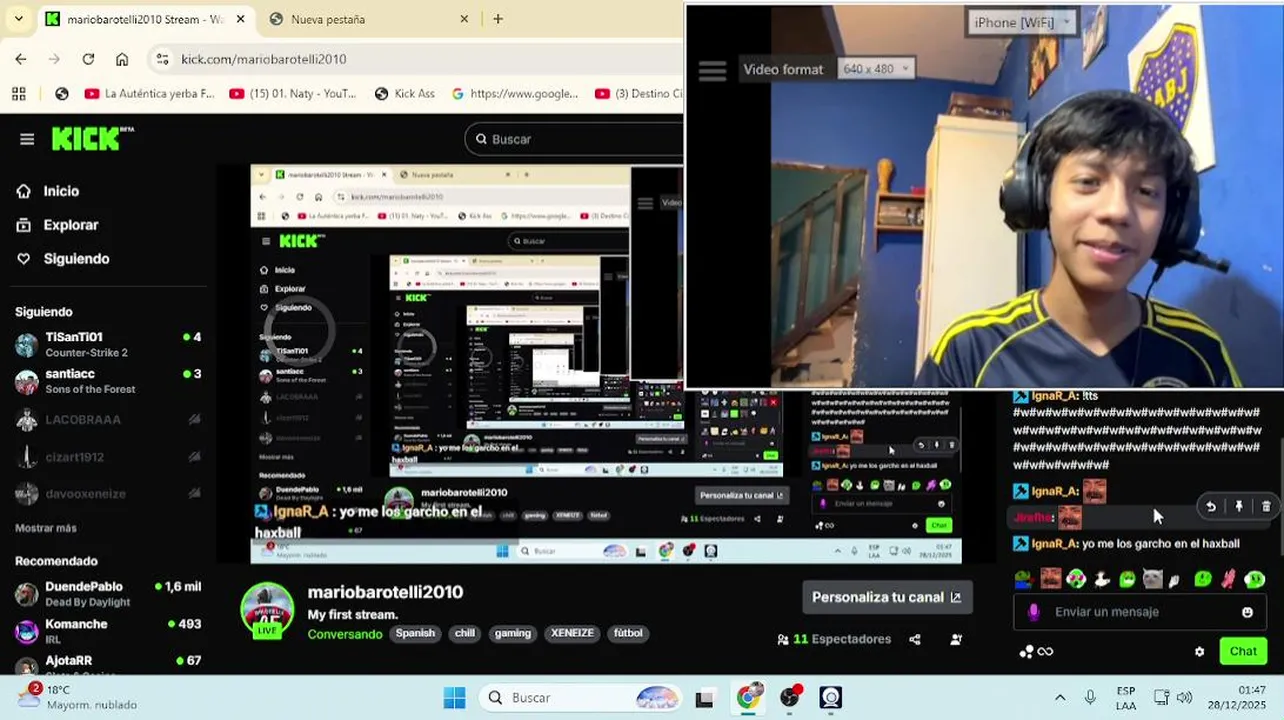The height and width of the screenshot is (720, 1284).
Task: Open chat settings gear
Action: click(x=1199, y=652)
